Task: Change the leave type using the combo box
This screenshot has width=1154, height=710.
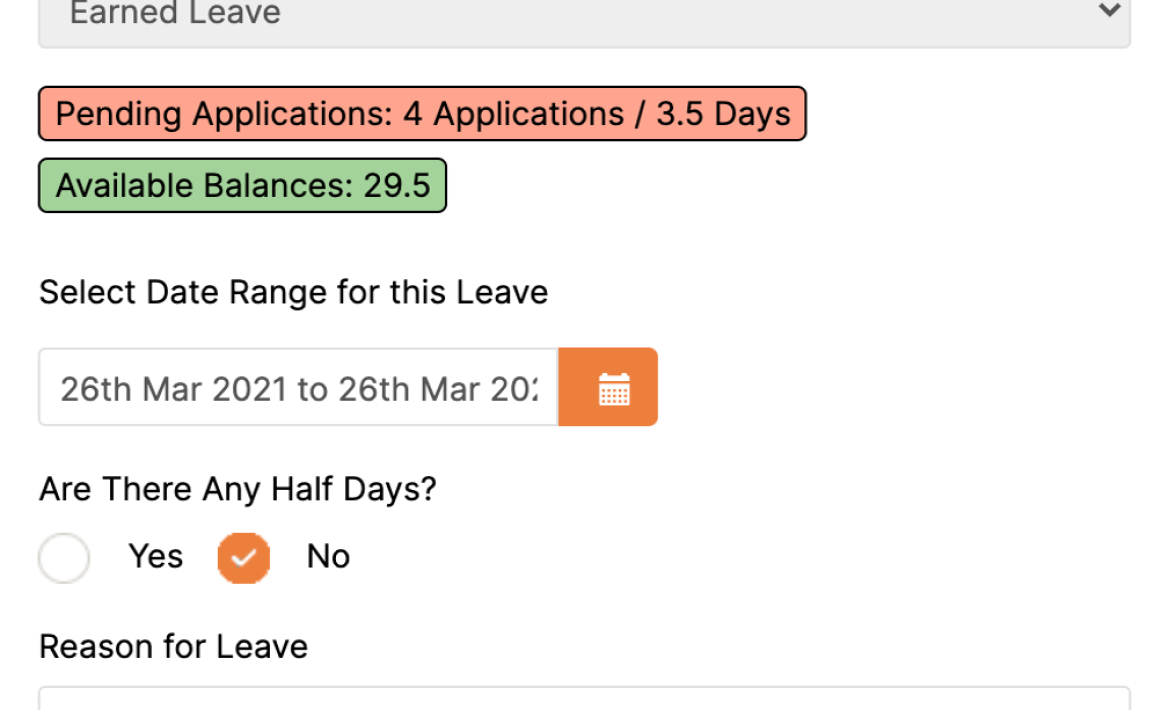Action: click(x=577, y=14)
